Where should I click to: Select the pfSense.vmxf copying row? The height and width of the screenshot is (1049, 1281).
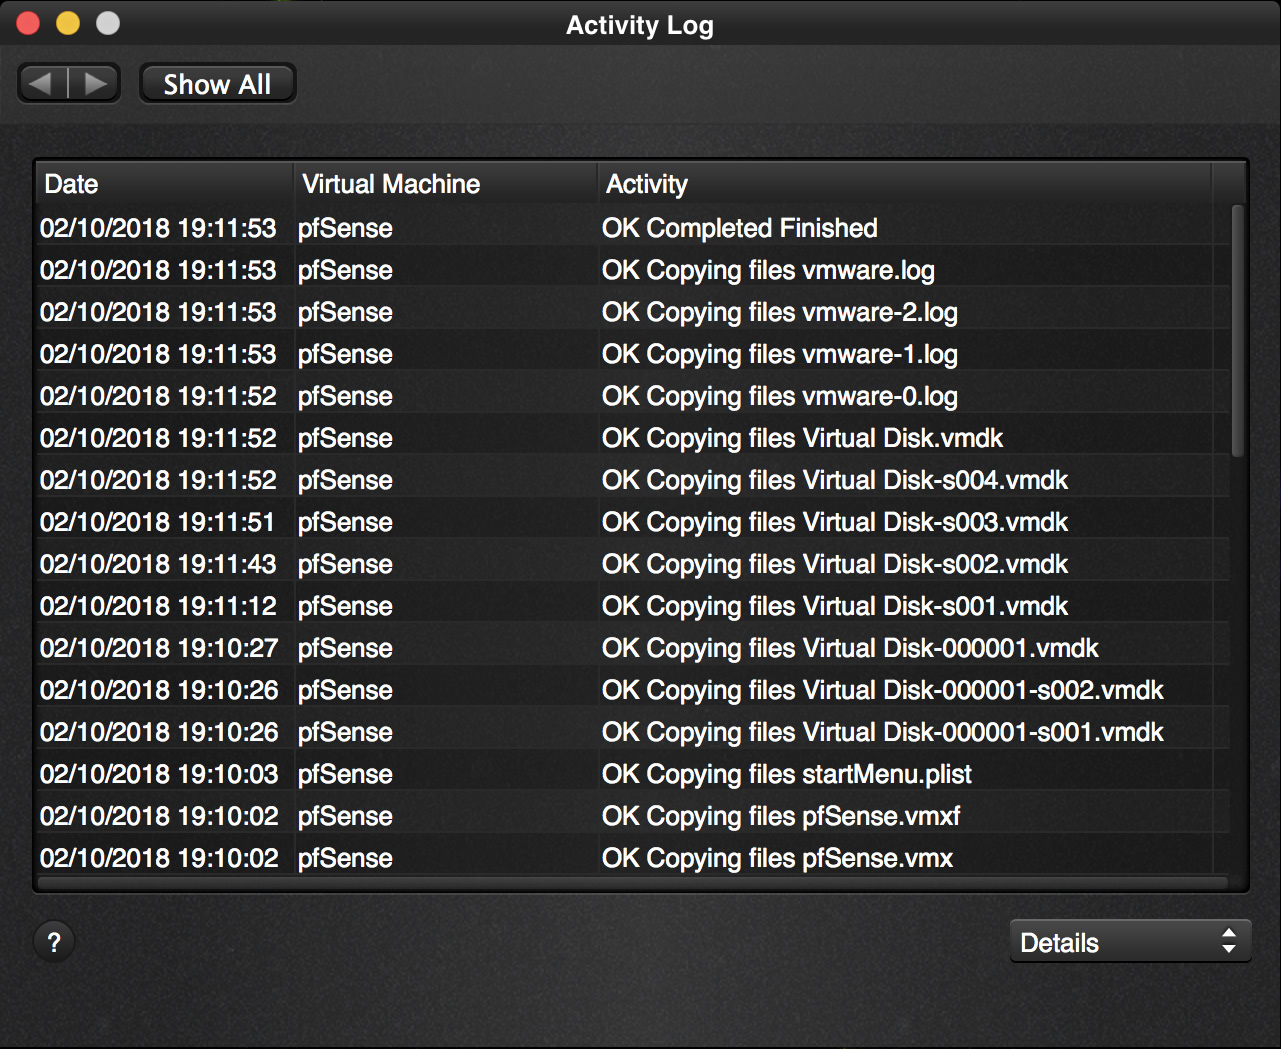(x=780, y=816)
